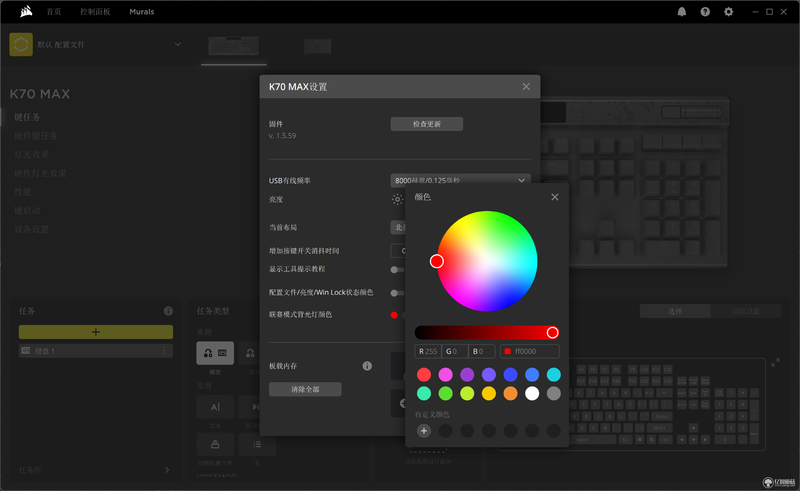Viewport: 800px width, 491px height.
Task: Open 当前布局 layout dropdown
Action: click(398, 228)
